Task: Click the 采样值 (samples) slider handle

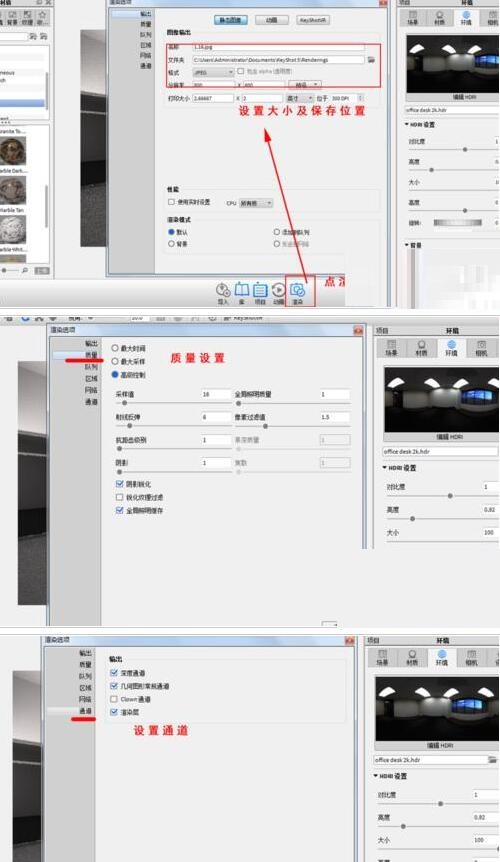Action: tap(124, 403)
